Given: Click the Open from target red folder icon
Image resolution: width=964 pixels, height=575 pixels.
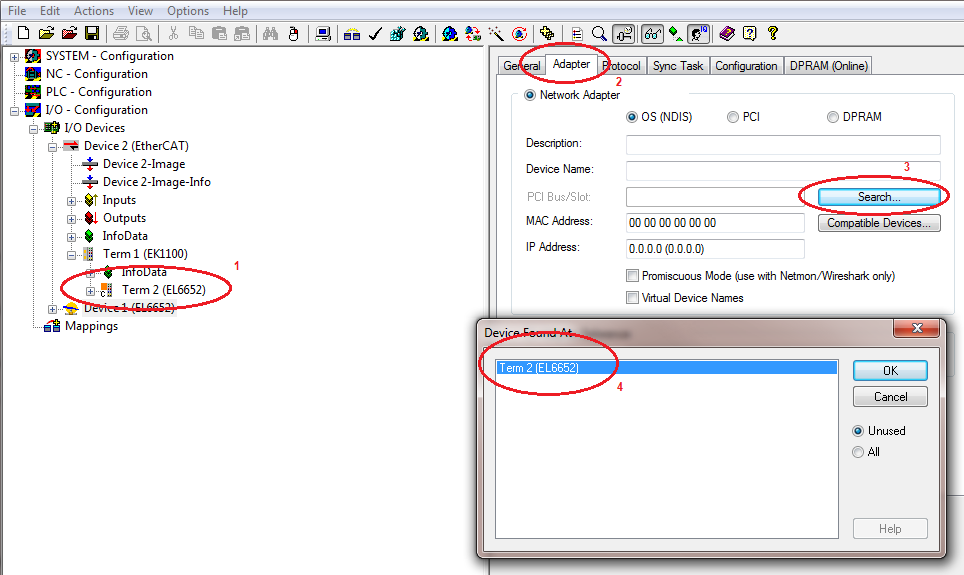Looking at the screenshot, I should click(x=69, y=33).
